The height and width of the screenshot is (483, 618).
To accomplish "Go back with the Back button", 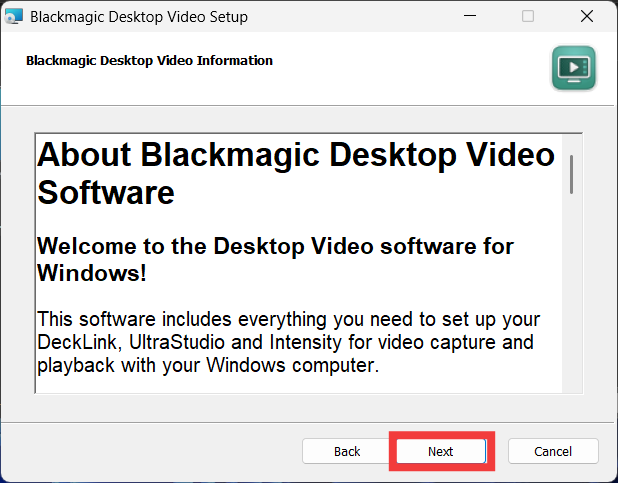I will [347, 451].
